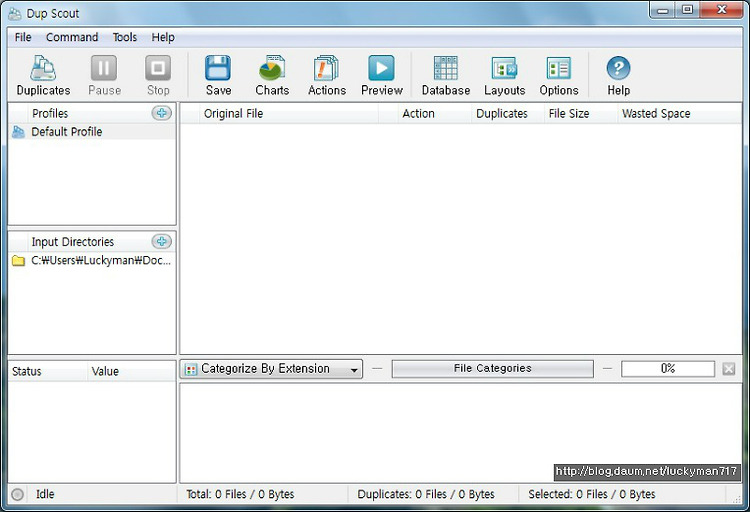Click the Value column header

132,371
